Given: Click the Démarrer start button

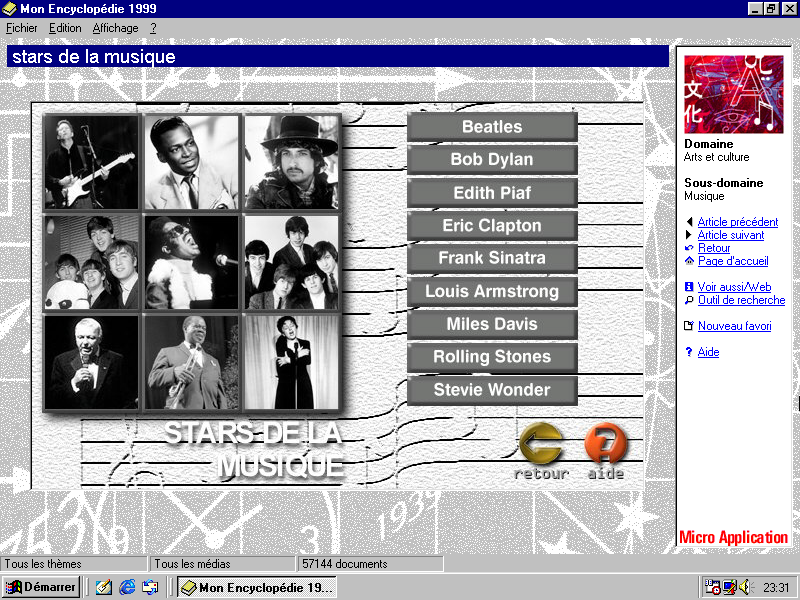Looking at the screenshot, I should pos(41,587).
